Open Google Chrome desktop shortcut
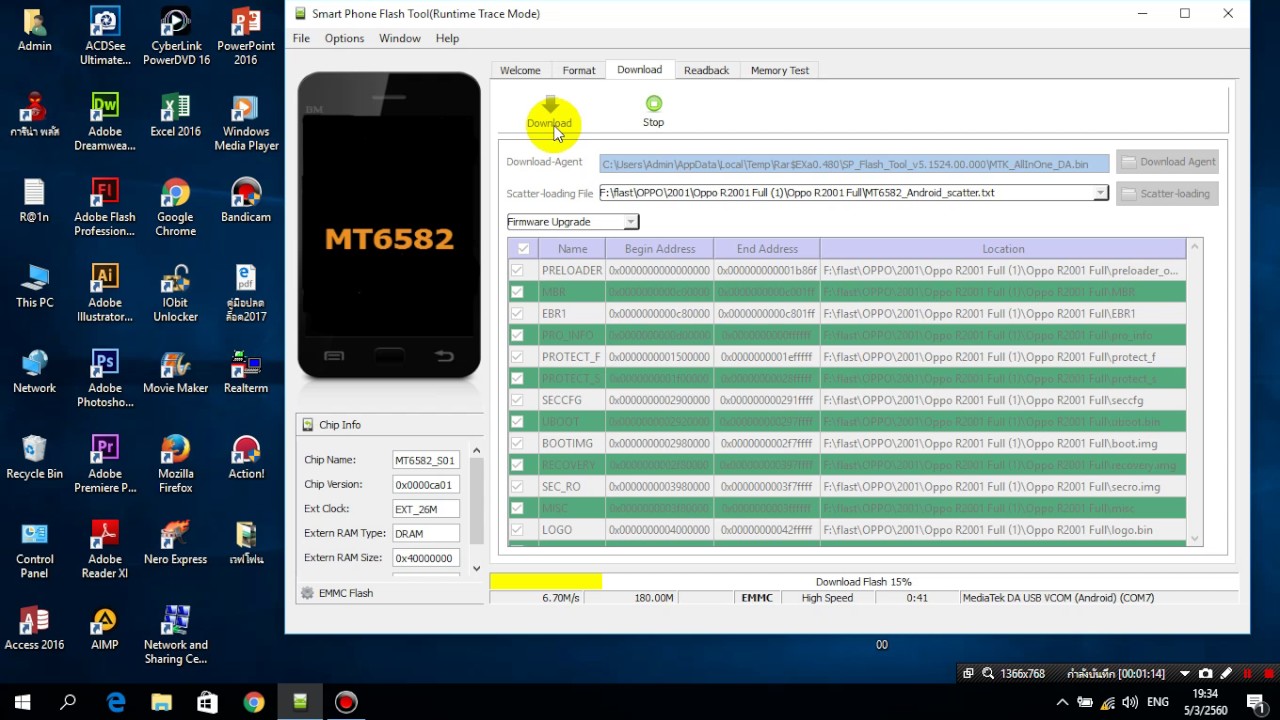 (176, 207)
